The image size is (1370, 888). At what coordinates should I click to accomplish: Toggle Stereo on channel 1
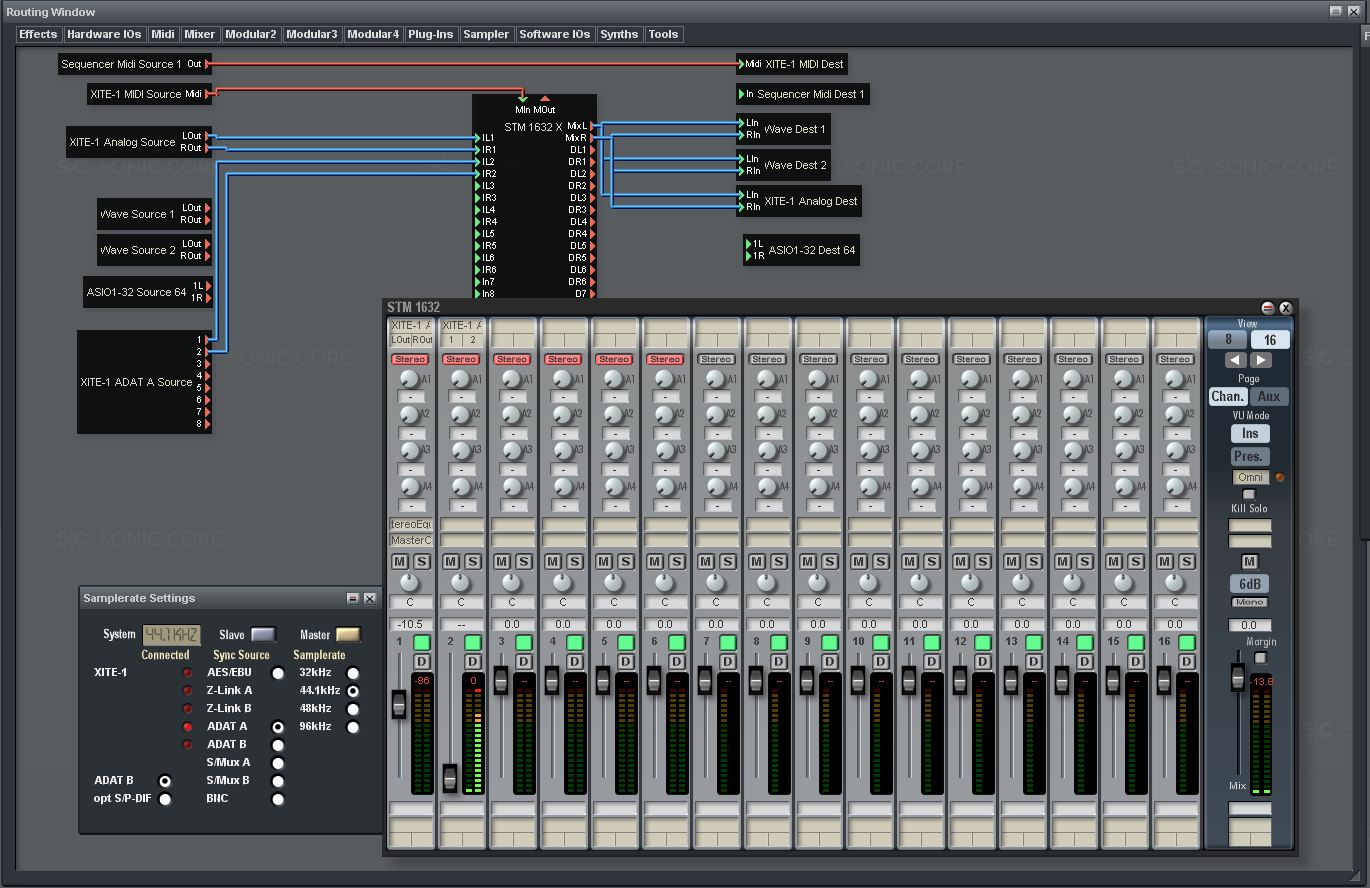pyautogui.click(x=410, y=359)
